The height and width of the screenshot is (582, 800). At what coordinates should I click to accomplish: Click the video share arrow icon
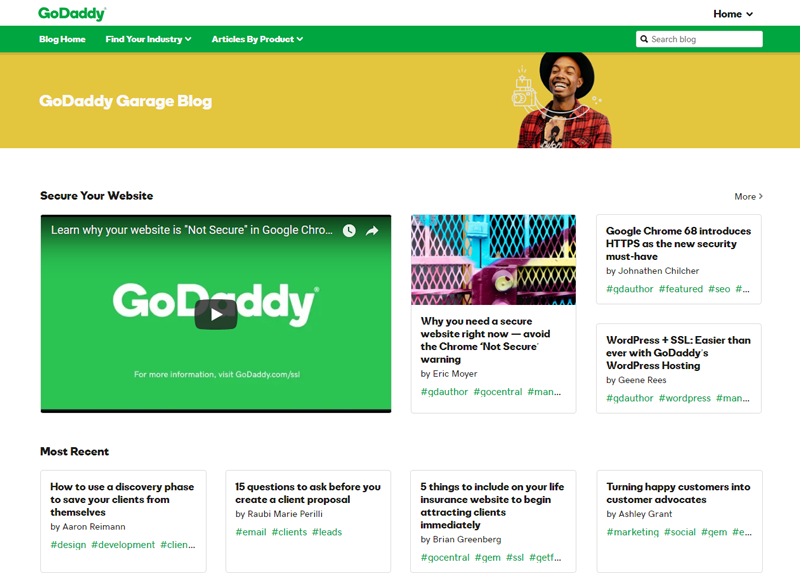pyautogui.click(x=372, y=231)
